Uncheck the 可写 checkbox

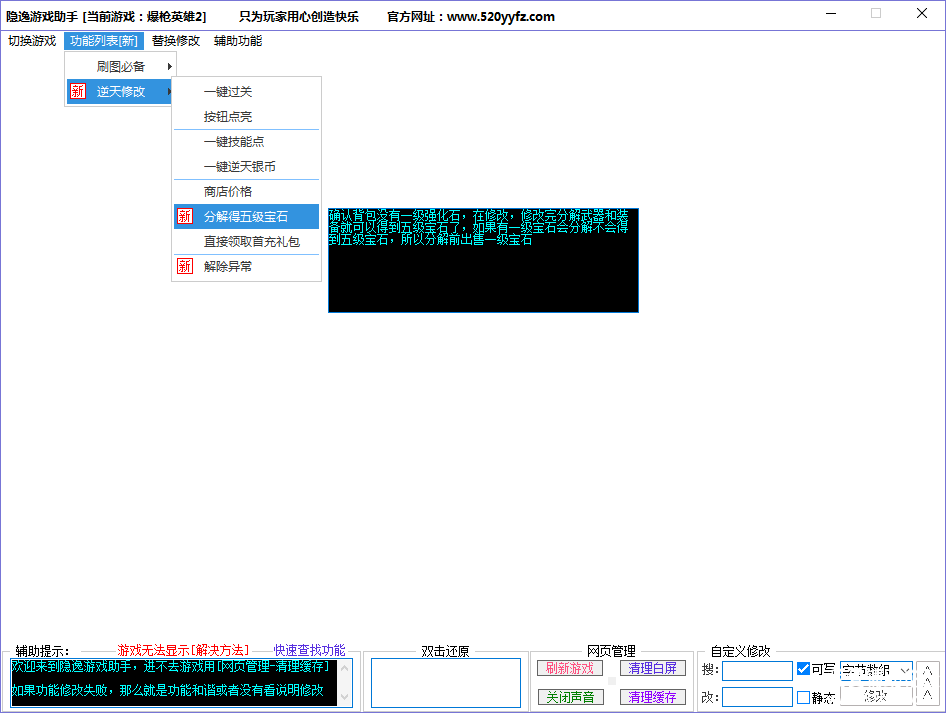coord(803,669)
